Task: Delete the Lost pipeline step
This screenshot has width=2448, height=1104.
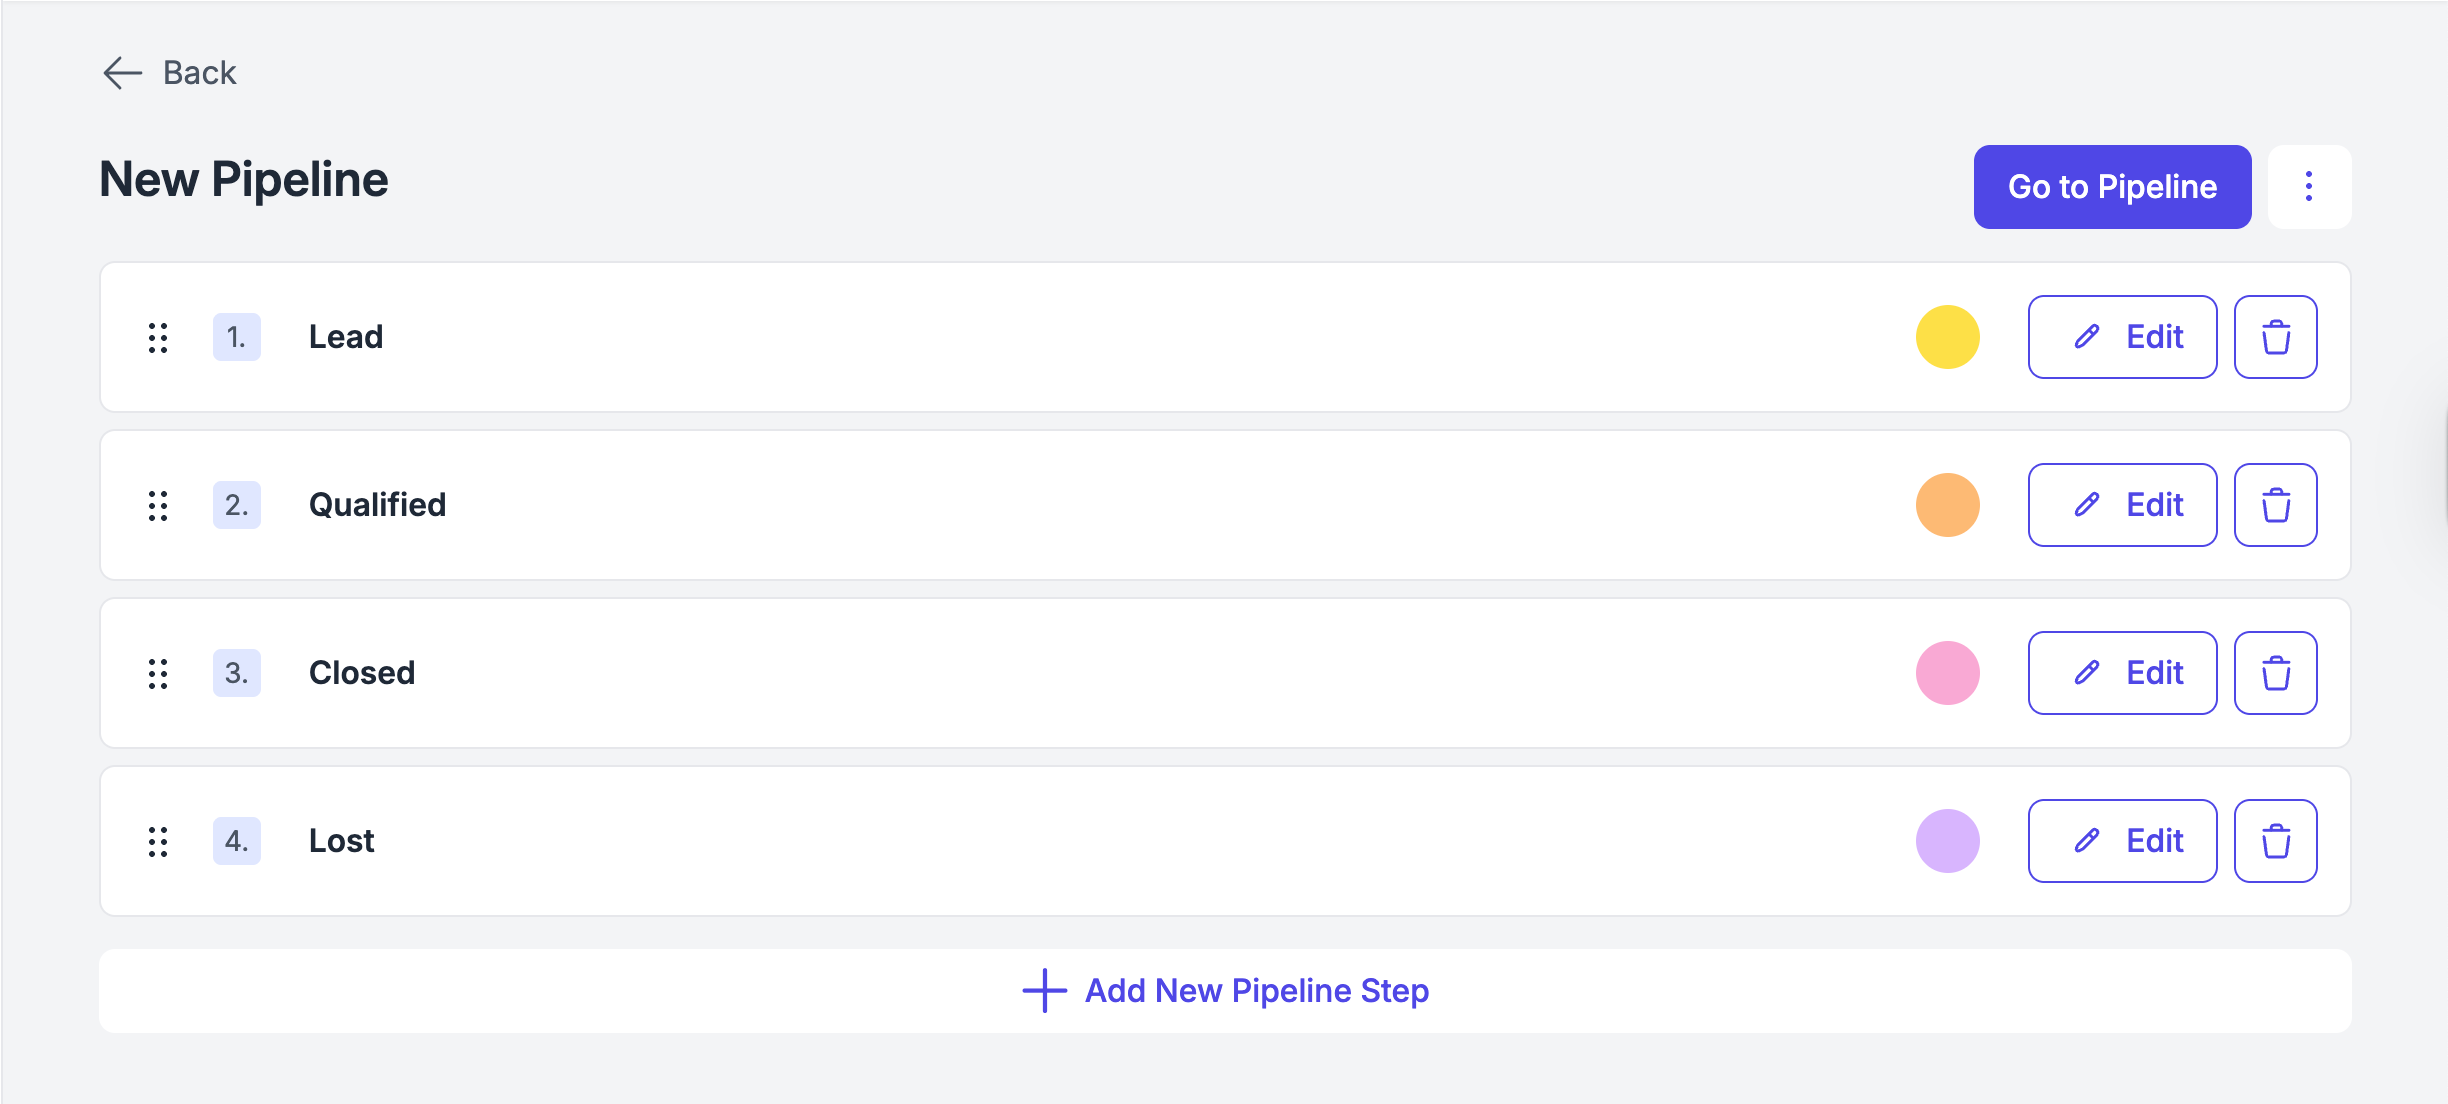Action: 2275,841
